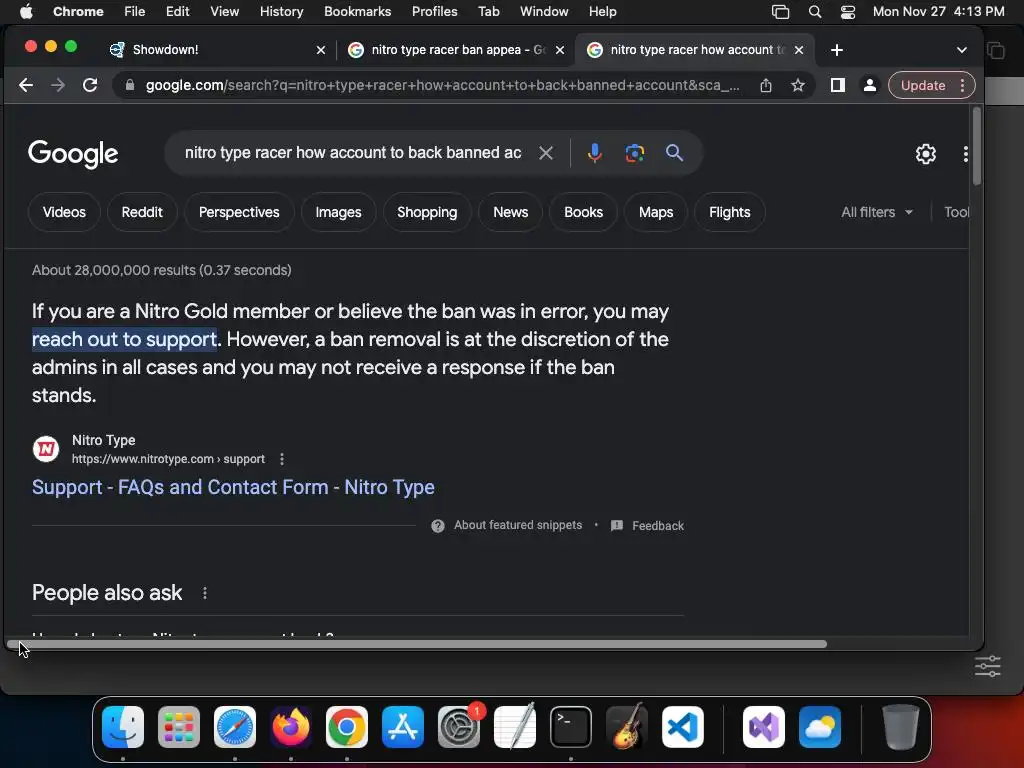This screenshot has width=1024, height=768.
Task: Open the Bookmarks menu
Action: (x=357, y=12)
